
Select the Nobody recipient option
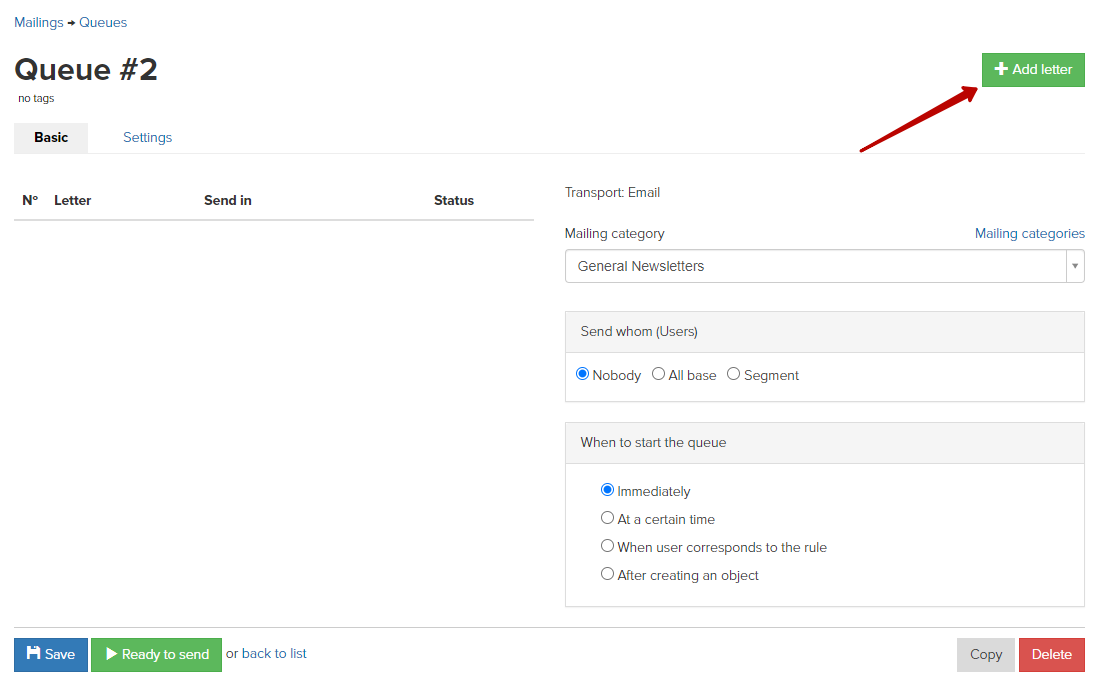582,374
